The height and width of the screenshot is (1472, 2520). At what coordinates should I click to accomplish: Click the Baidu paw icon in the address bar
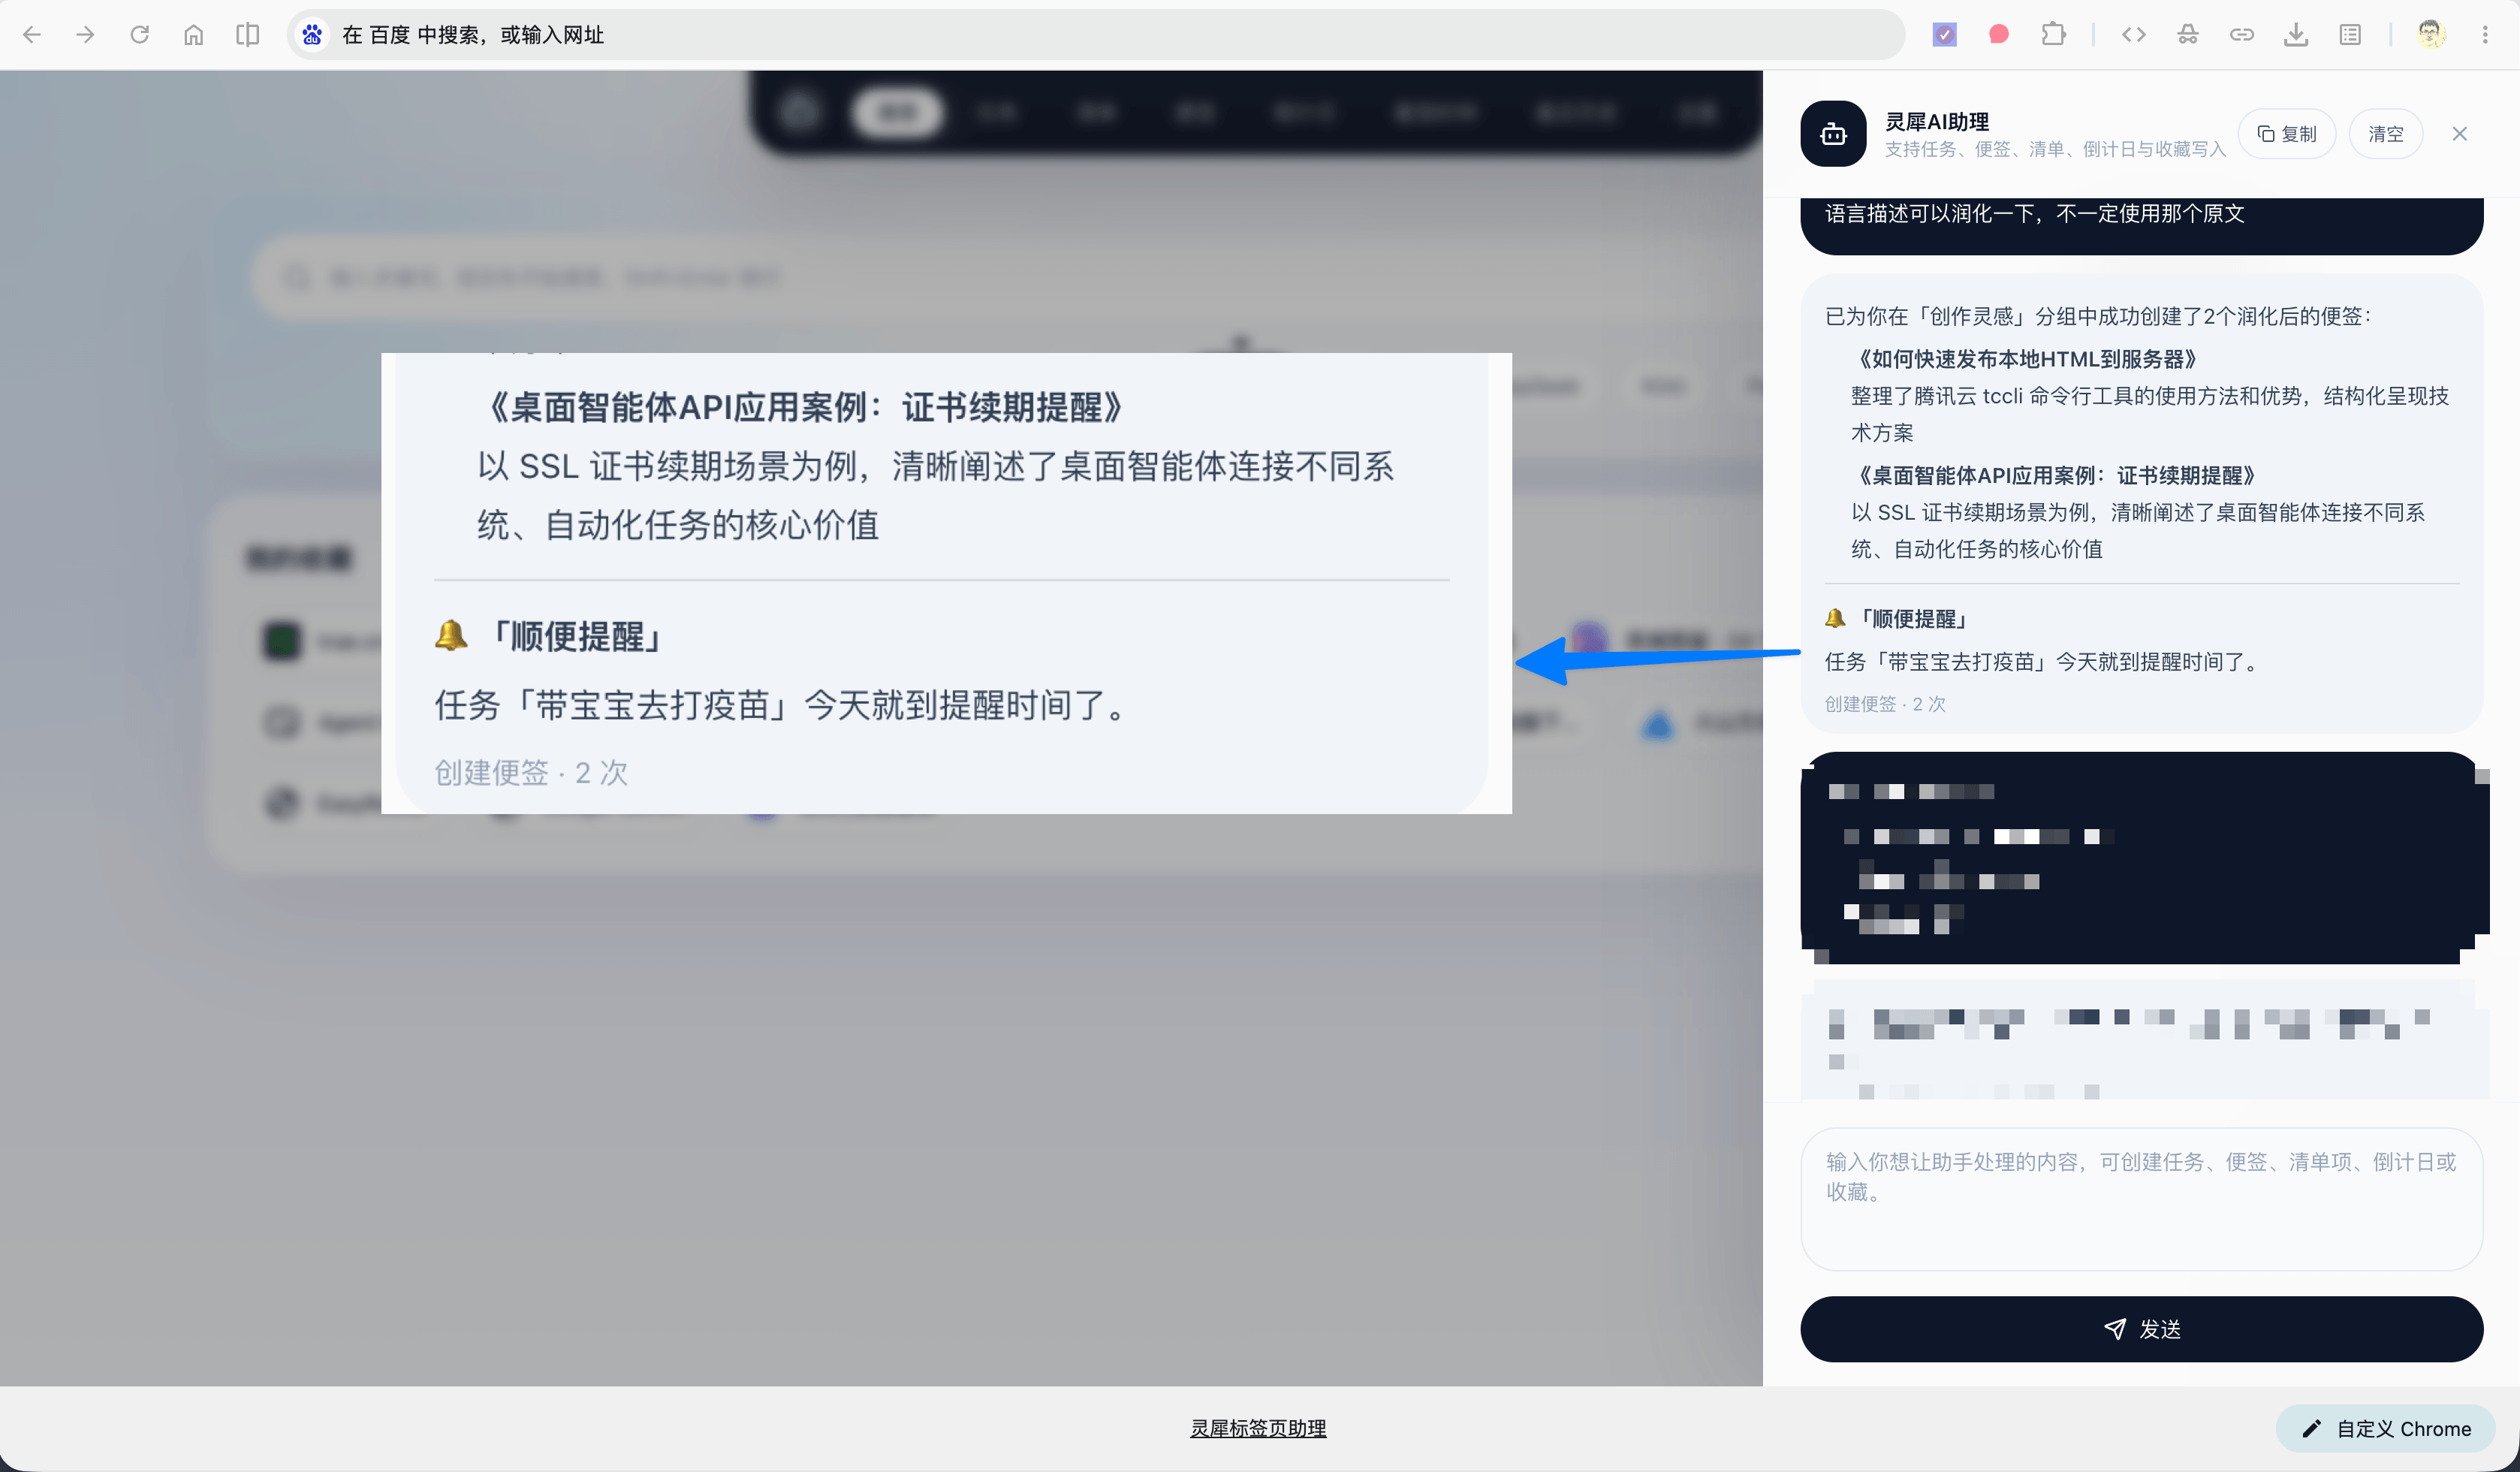click(x=312, y=35)
